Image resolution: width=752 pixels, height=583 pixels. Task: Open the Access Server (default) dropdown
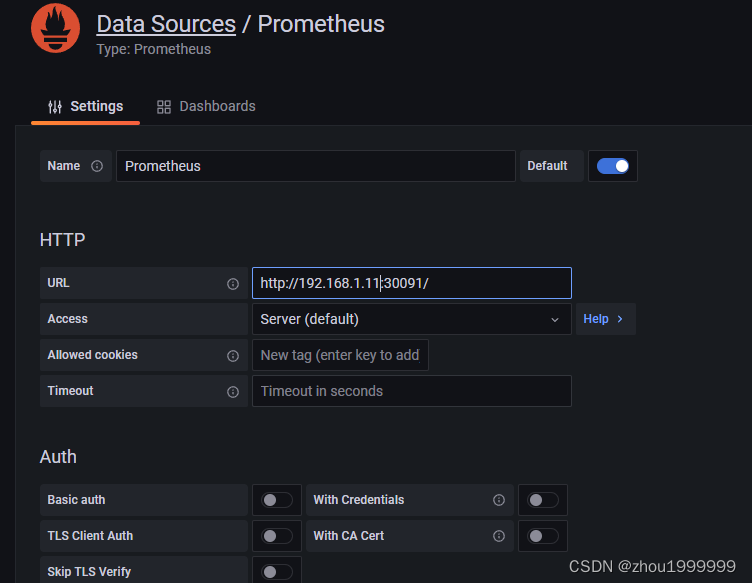coord(411,319)
